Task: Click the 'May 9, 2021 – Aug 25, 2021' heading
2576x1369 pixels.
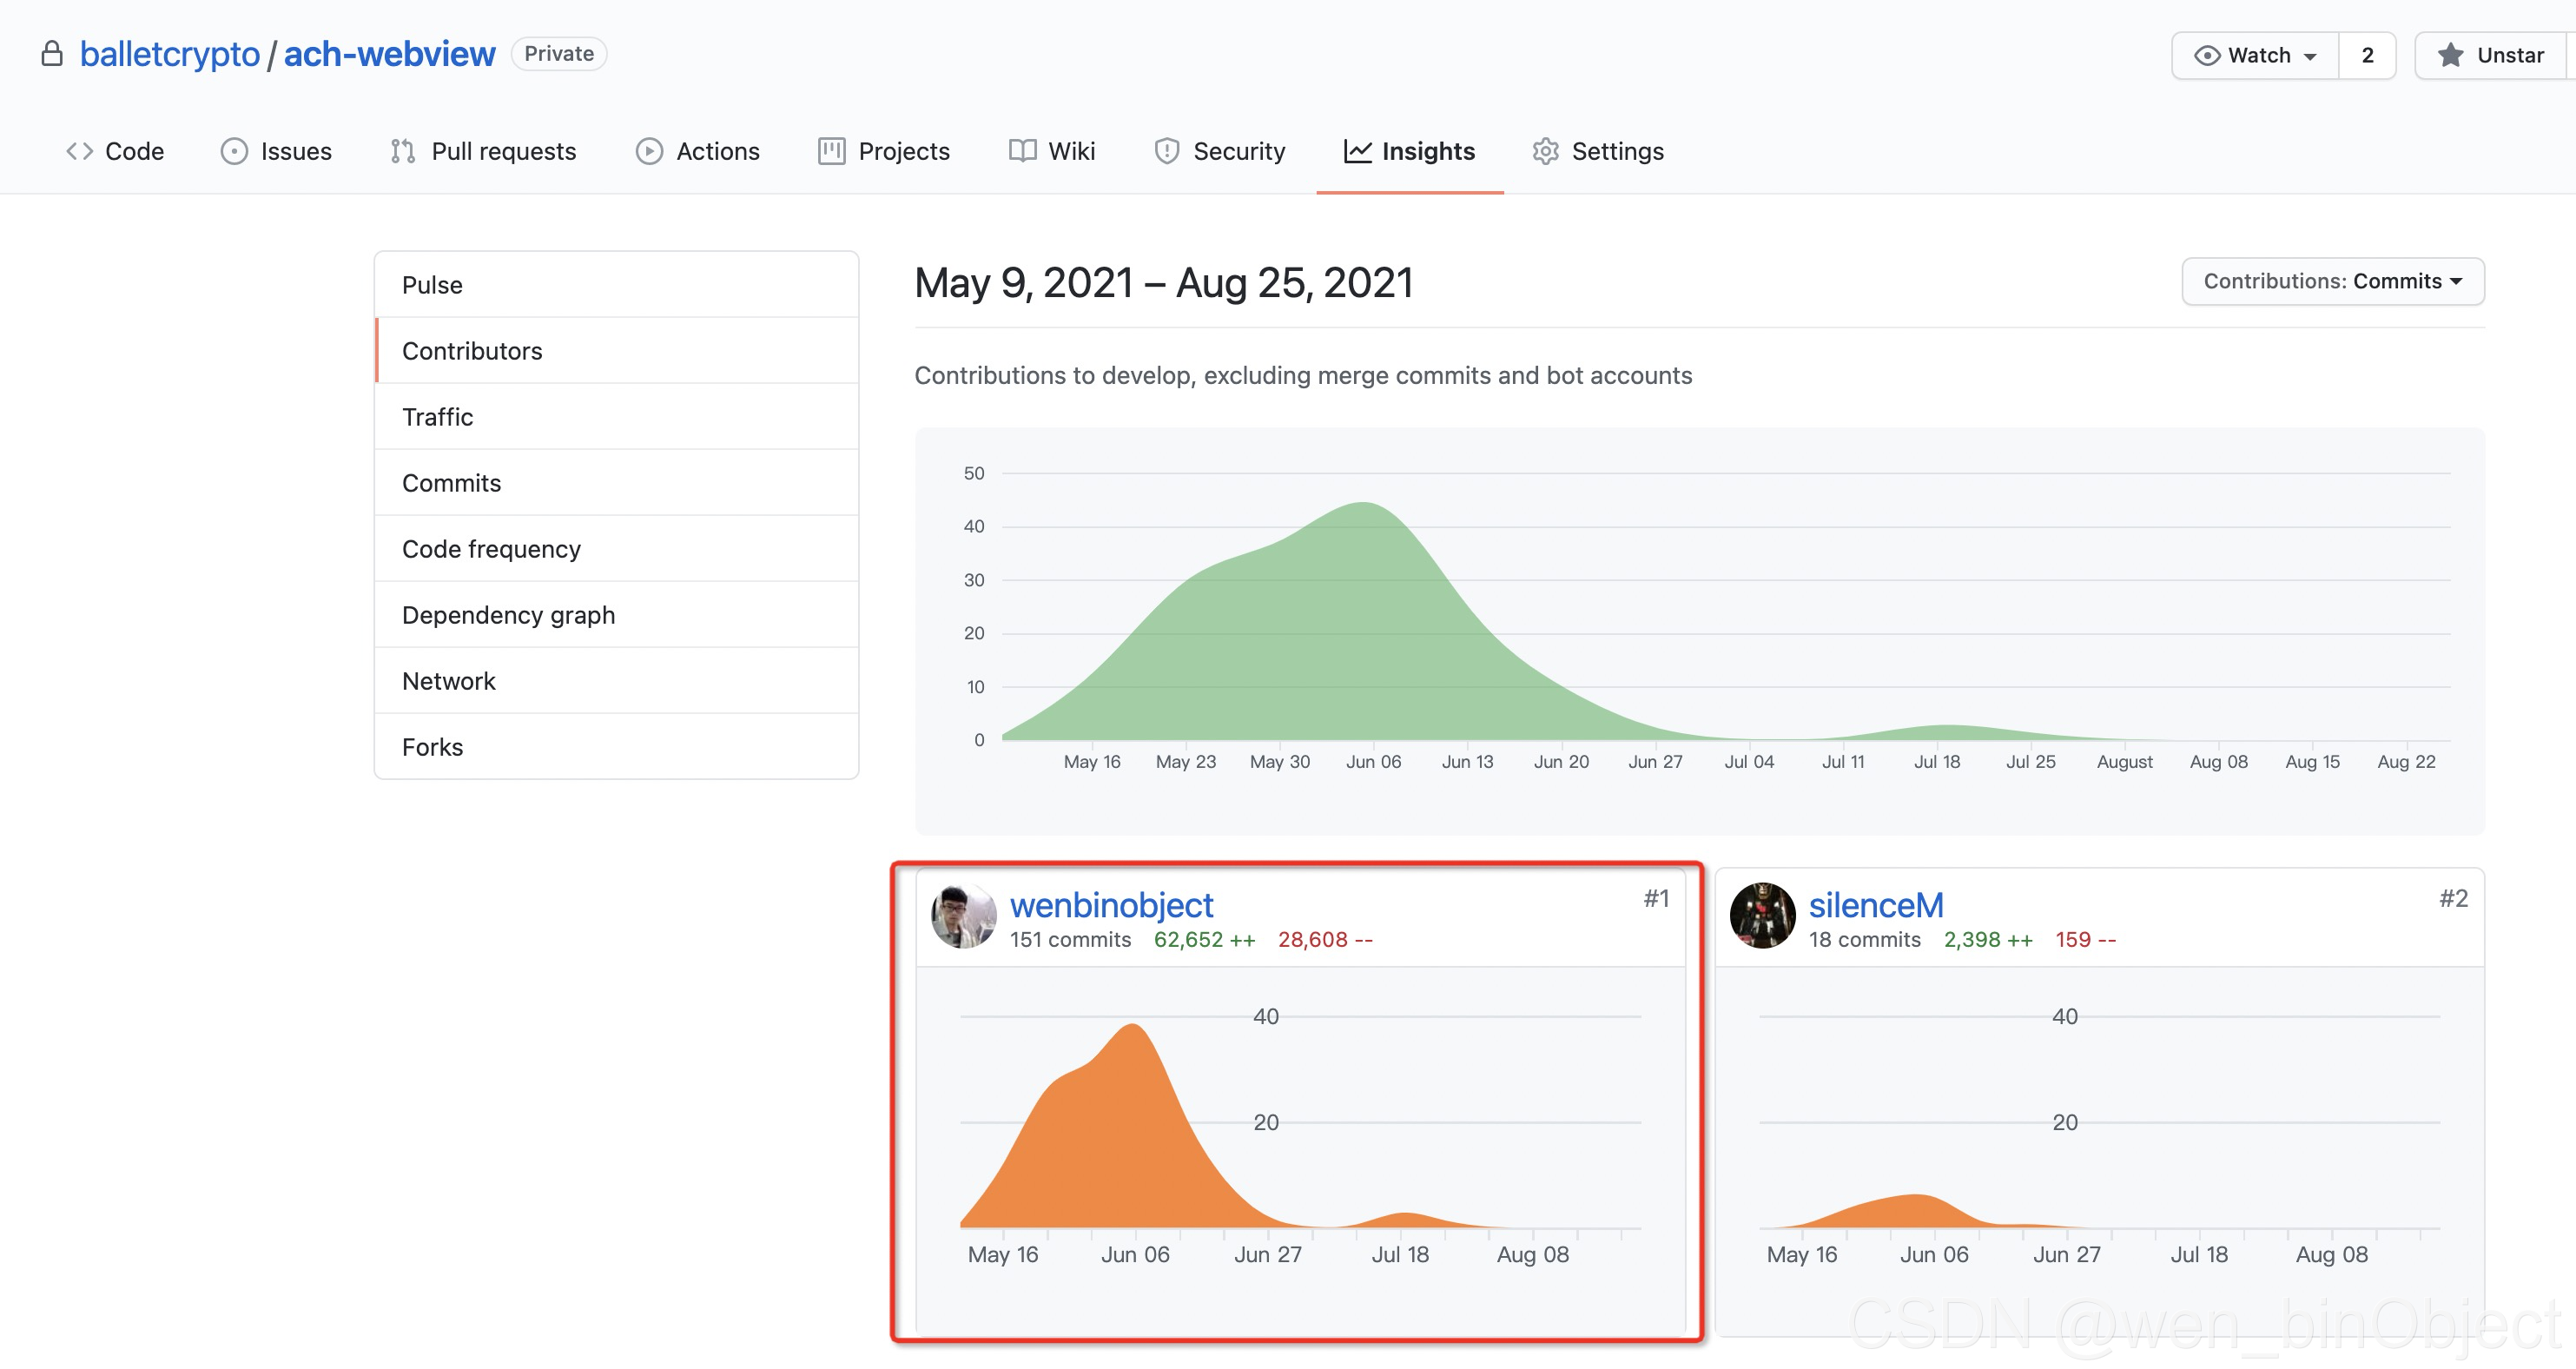Action: 1164,283
